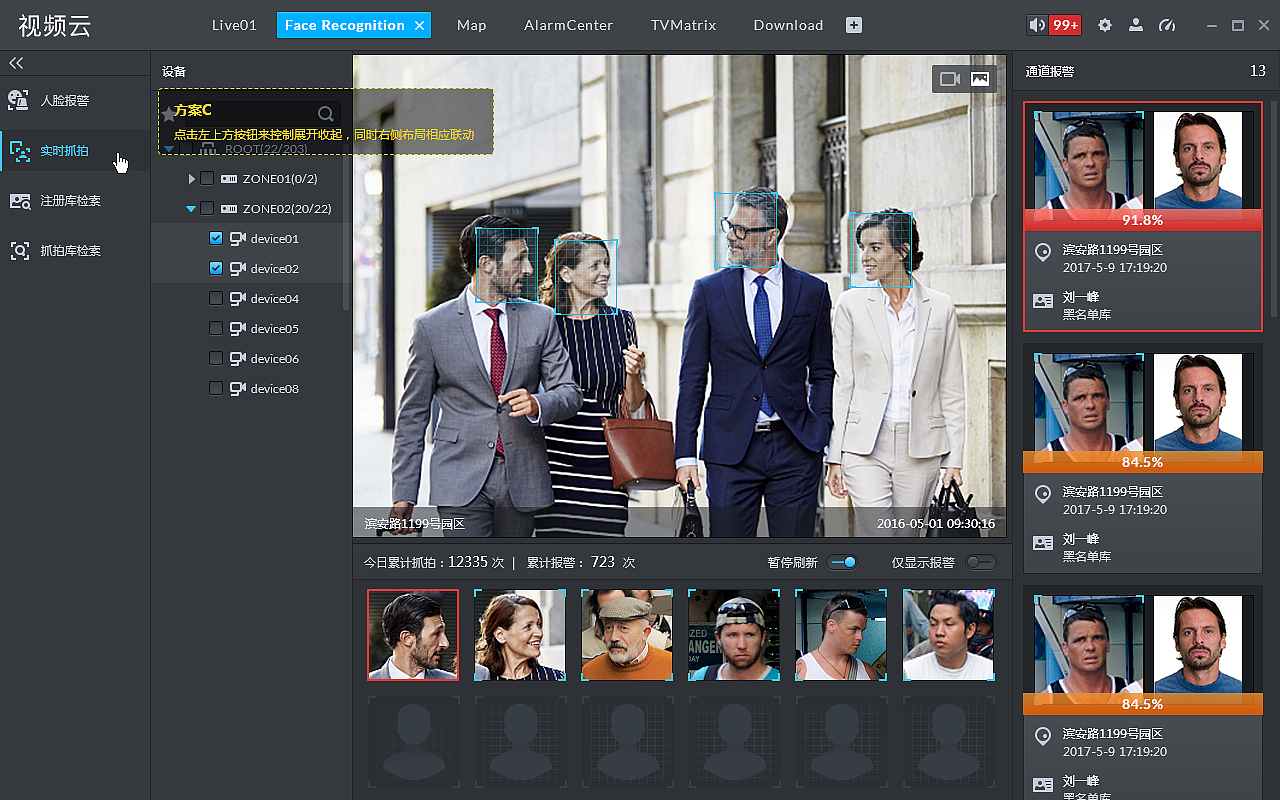Click the 累计报警 723 count text

point(581,562)
